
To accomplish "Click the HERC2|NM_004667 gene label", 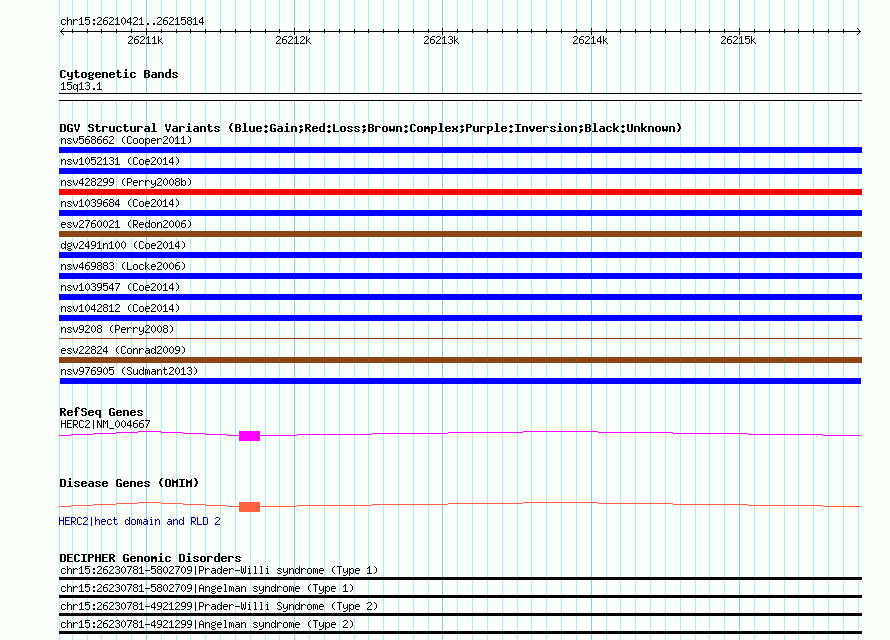I will tap(105, 424).
